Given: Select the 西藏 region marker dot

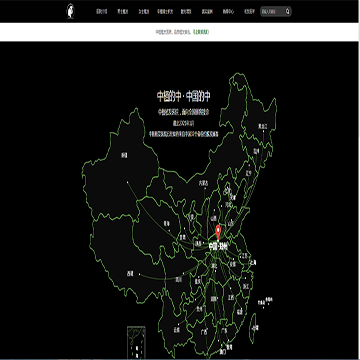Looking at the screenshot, I should [139, 275].
